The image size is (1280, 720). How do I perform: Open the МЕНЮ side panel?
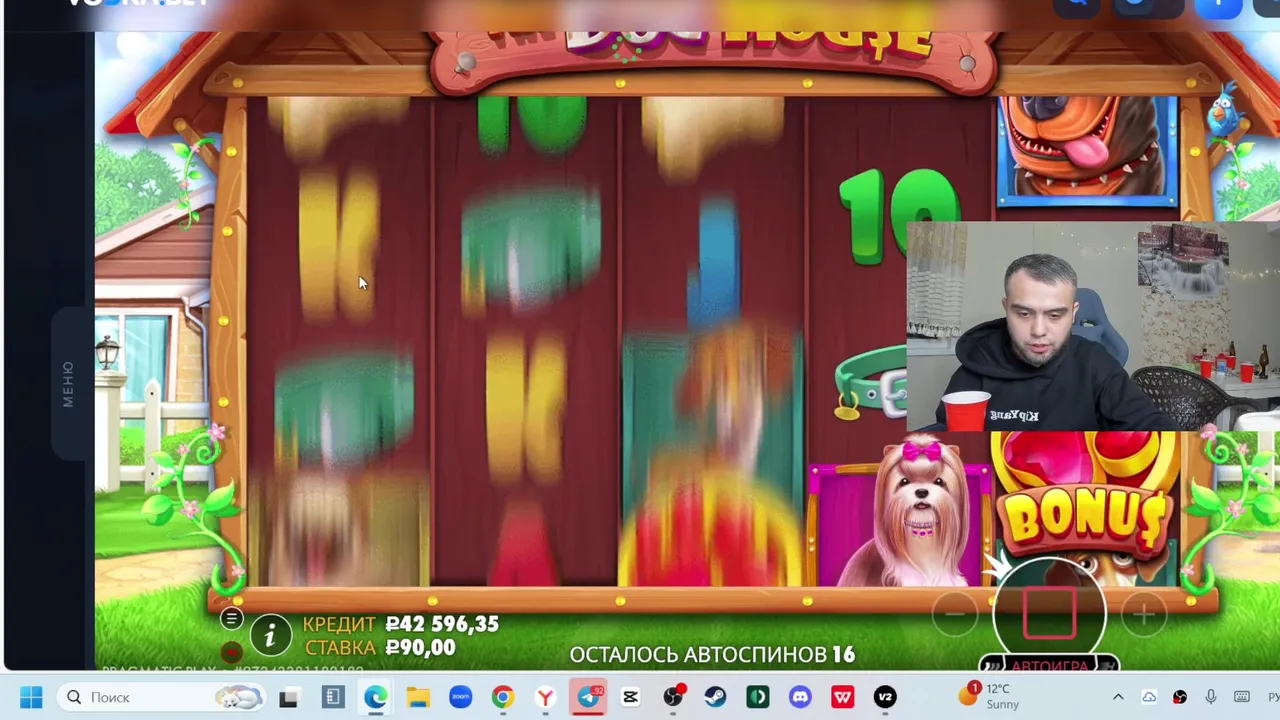coord(68,384)
